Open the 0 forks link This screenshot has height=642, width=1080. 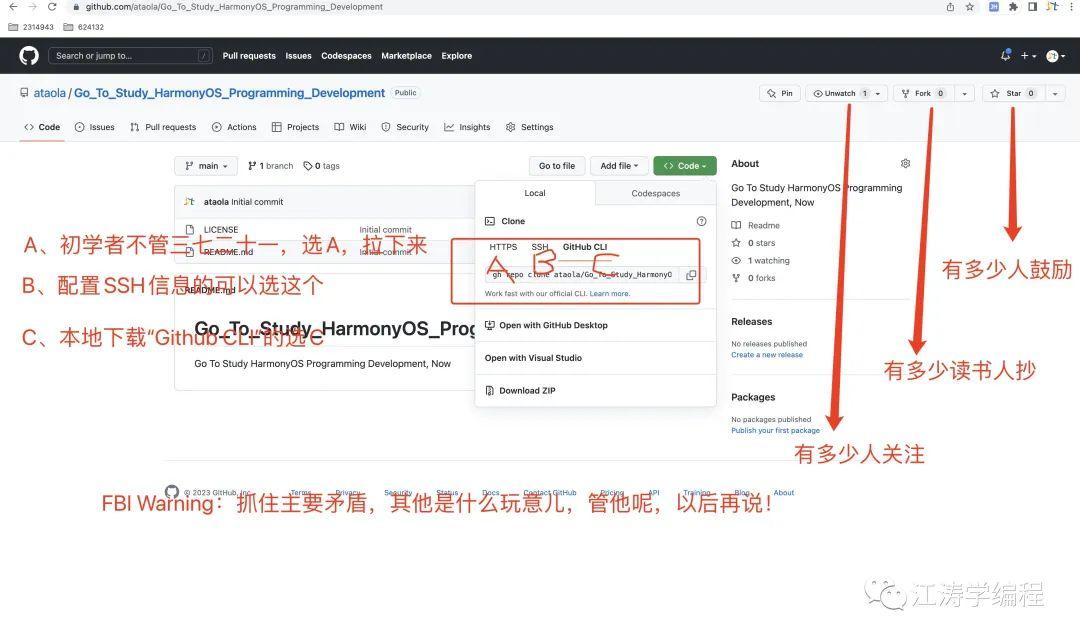tap(753, 278)
